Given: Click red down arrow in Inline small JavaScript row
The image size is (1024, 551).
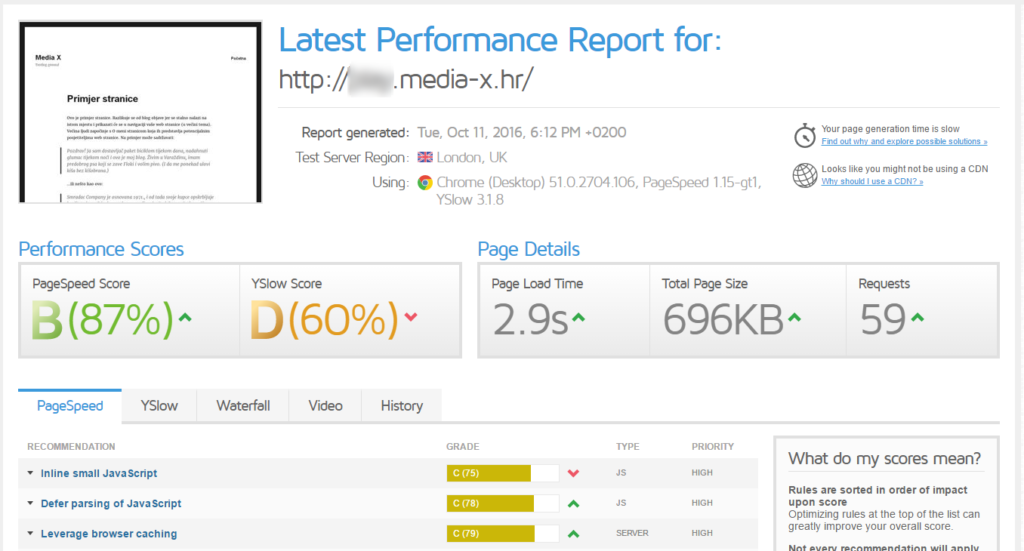Looking at the screenshot, I should pos(573,473).
